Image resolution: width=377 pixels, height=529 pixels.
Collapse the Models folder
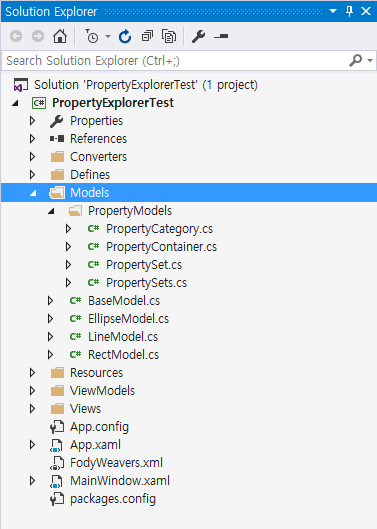(33, 193)
